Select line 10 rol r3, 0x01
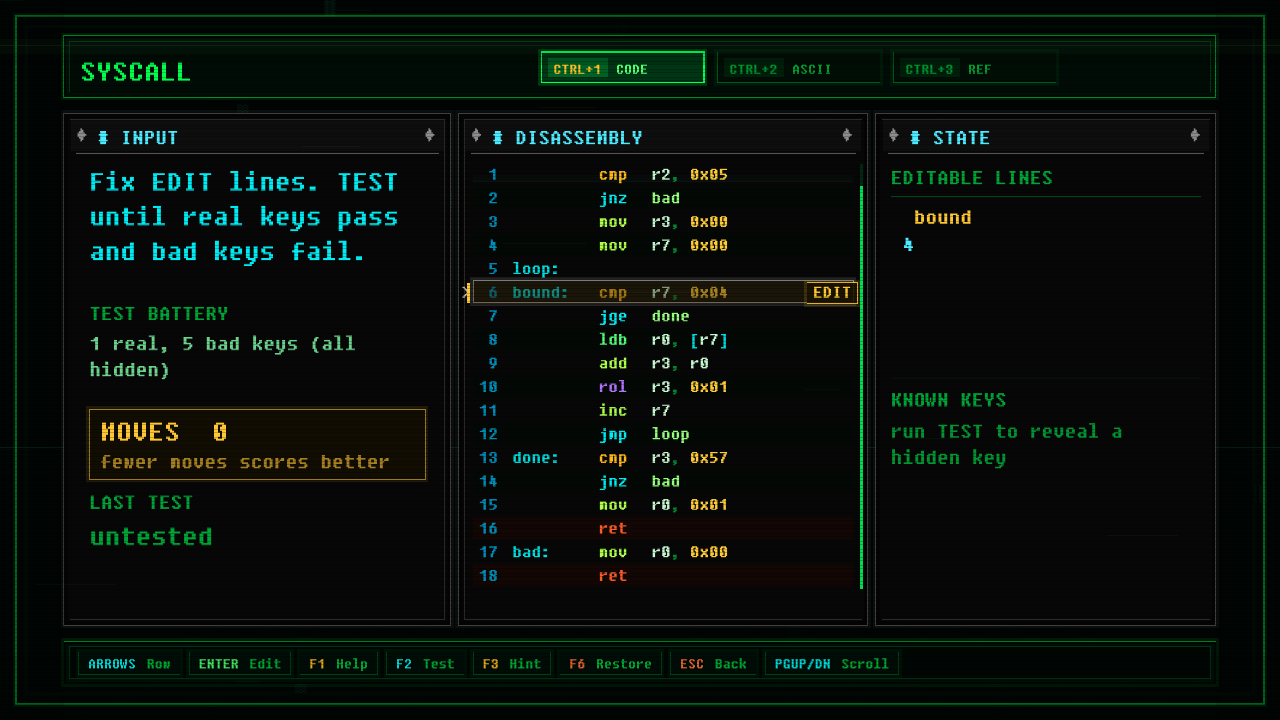The width and height of the screenshot is (1280, 720). point(662,387)
